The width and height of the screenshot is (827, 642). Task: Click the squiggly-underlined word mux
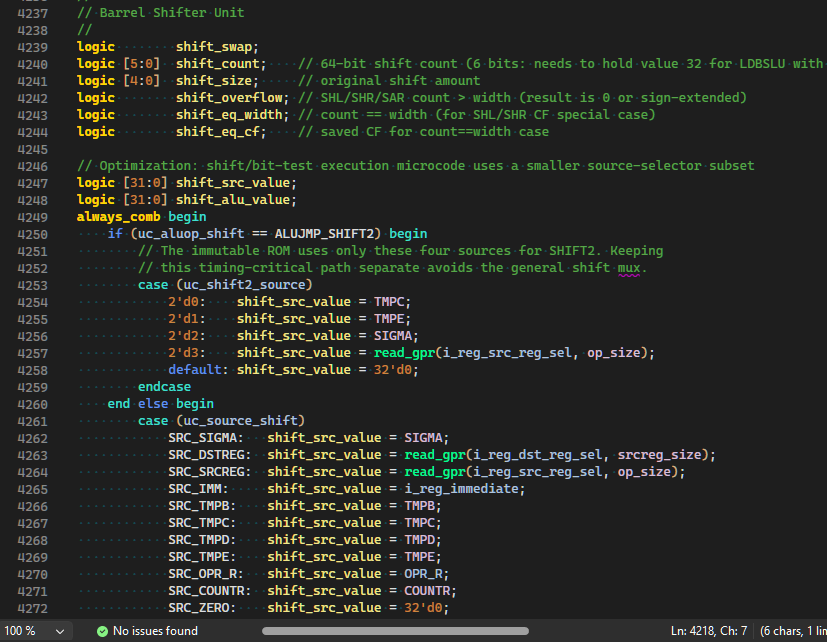[x=629, y=268]
